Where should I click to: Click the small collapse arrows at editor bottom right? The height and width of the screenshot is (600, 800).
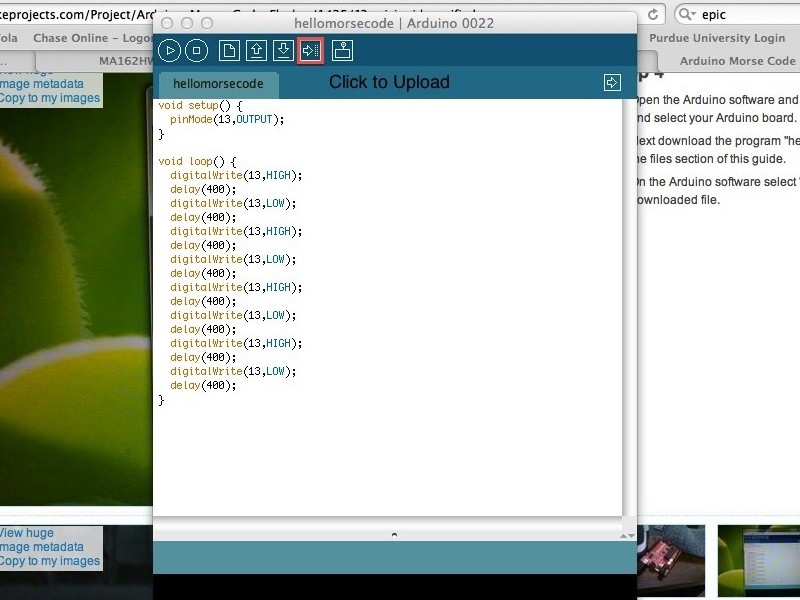pos(627,536)
